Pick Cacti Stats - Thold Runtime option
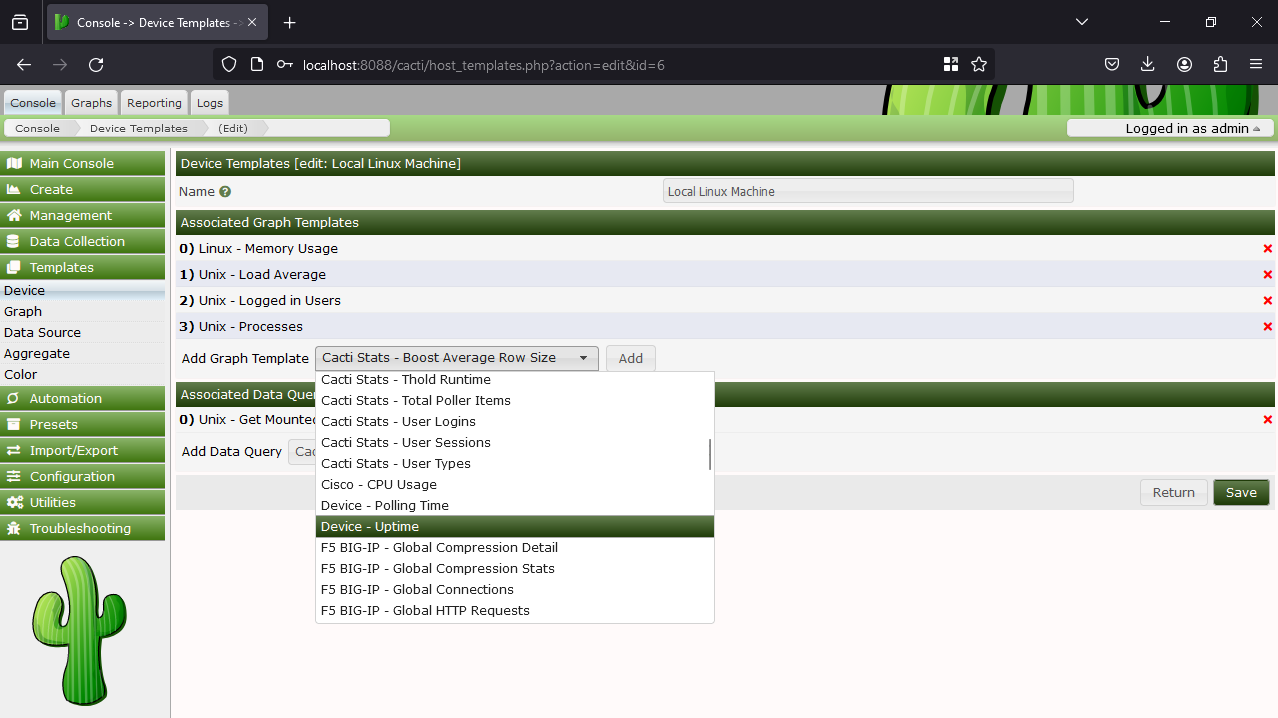 [x=515, y=380]
